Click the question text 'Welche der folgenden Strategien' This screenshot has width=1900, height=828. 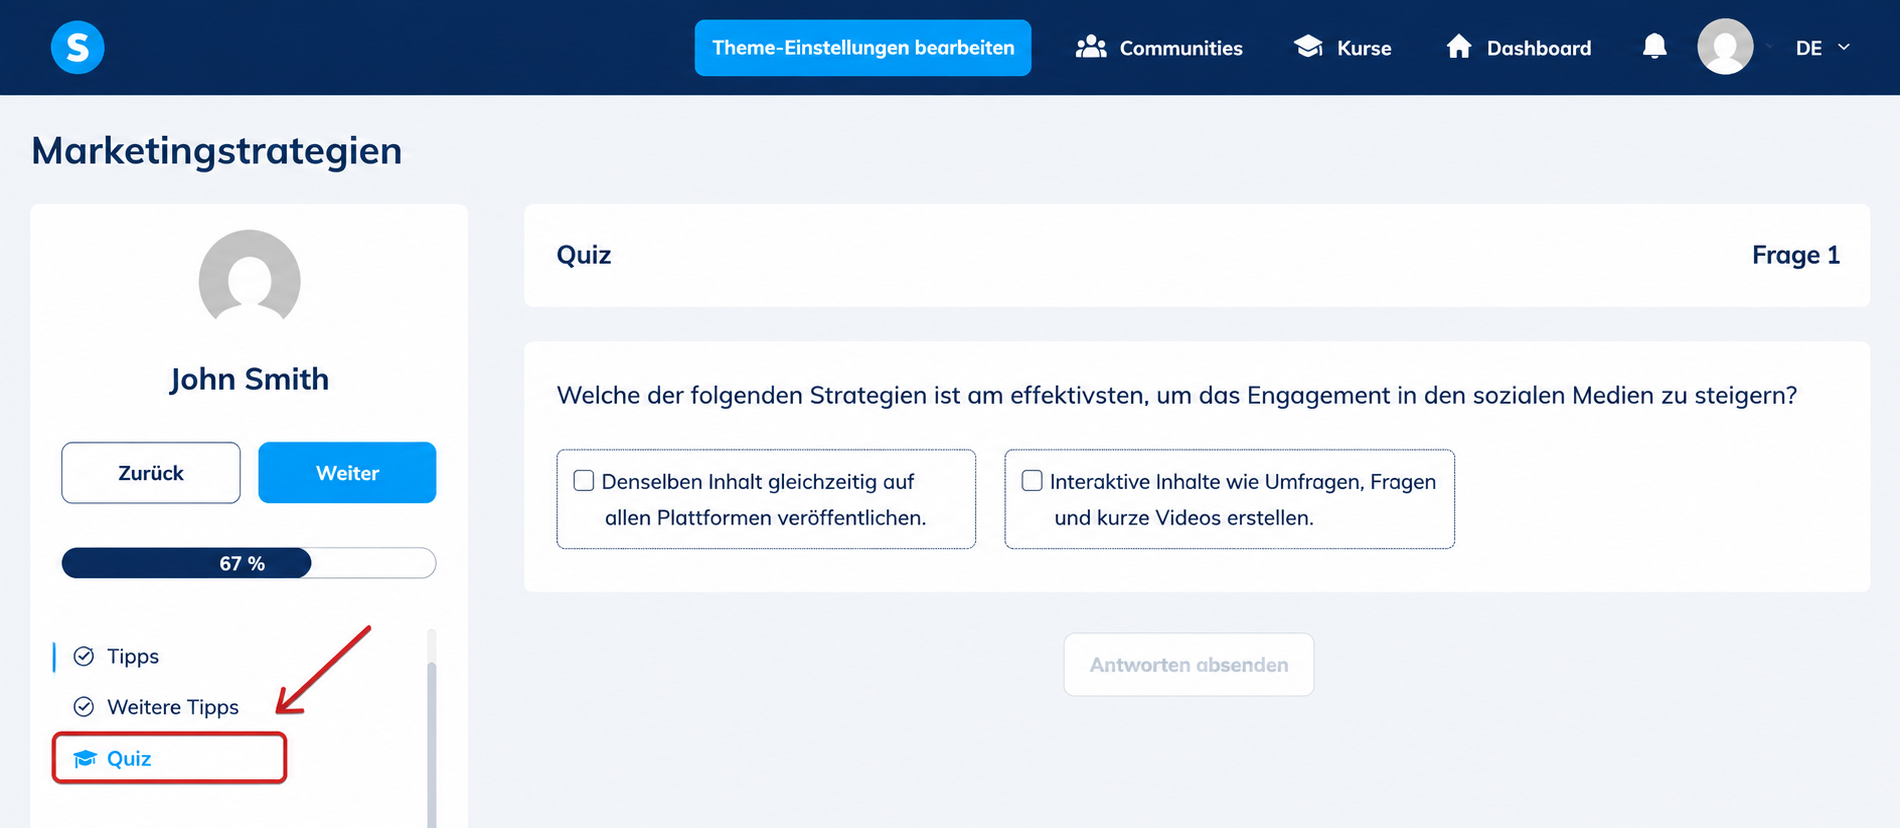click(x=1177, y=395)
